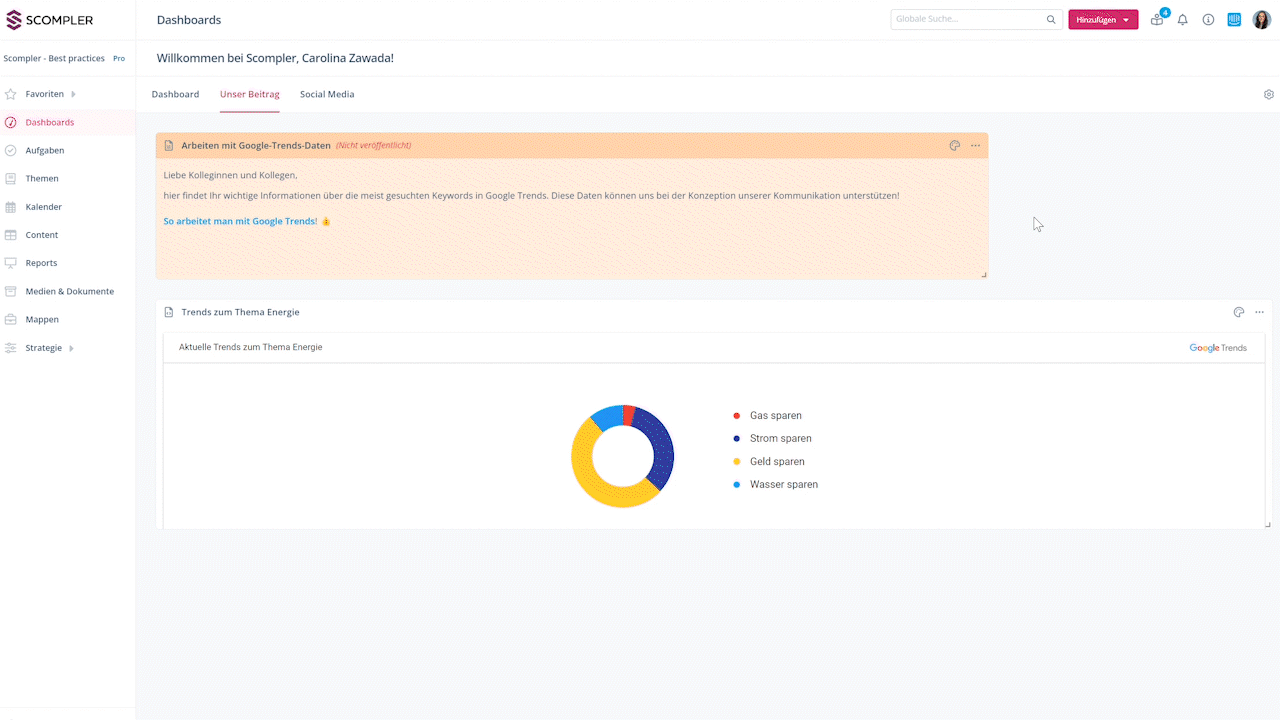Open the Hinzufügen dropdown arrow
The width and height of the screenshot is (1280, 720).
1126,19
